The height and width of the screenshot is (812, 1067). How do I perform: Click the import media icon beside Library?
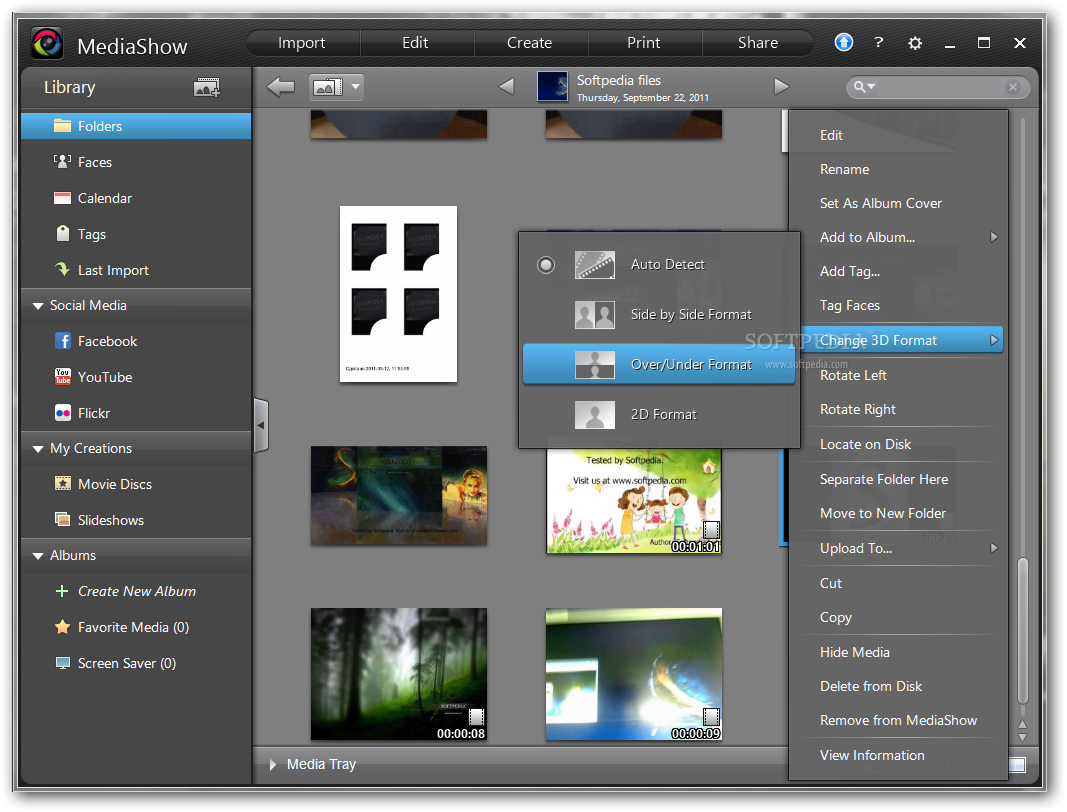(206, 87)
